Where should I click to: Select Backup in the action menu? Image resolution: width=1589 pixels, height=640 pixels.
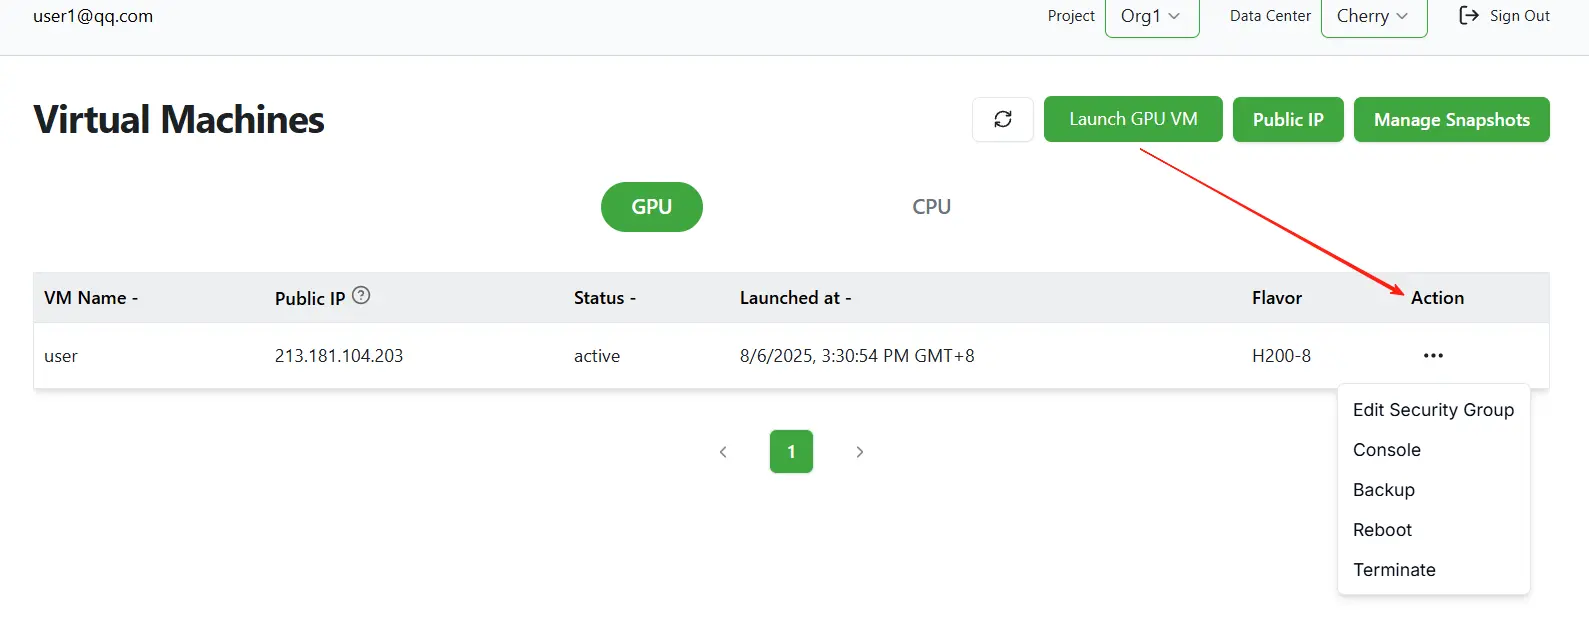1383,490
